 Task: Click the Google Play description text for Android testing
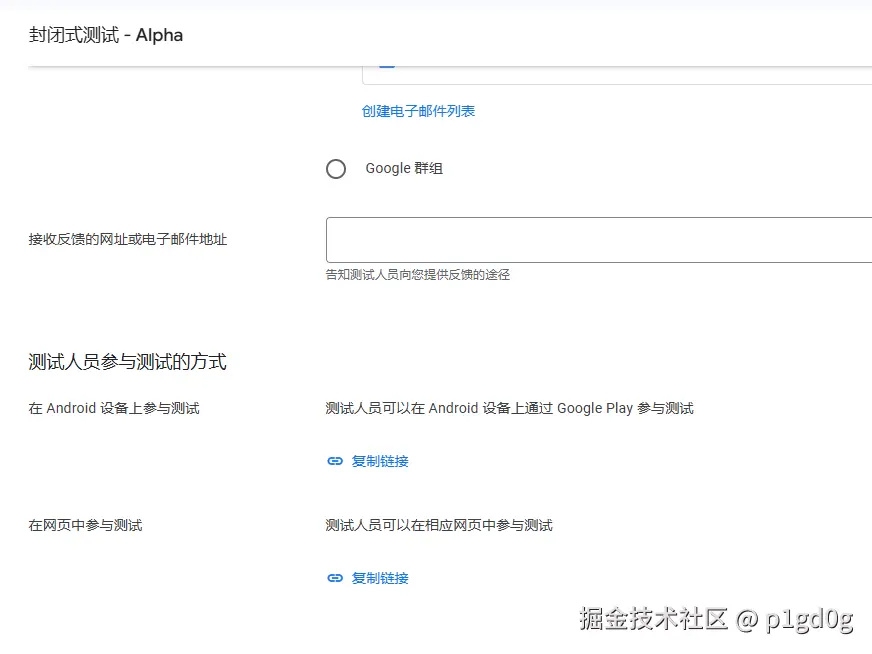509,408
